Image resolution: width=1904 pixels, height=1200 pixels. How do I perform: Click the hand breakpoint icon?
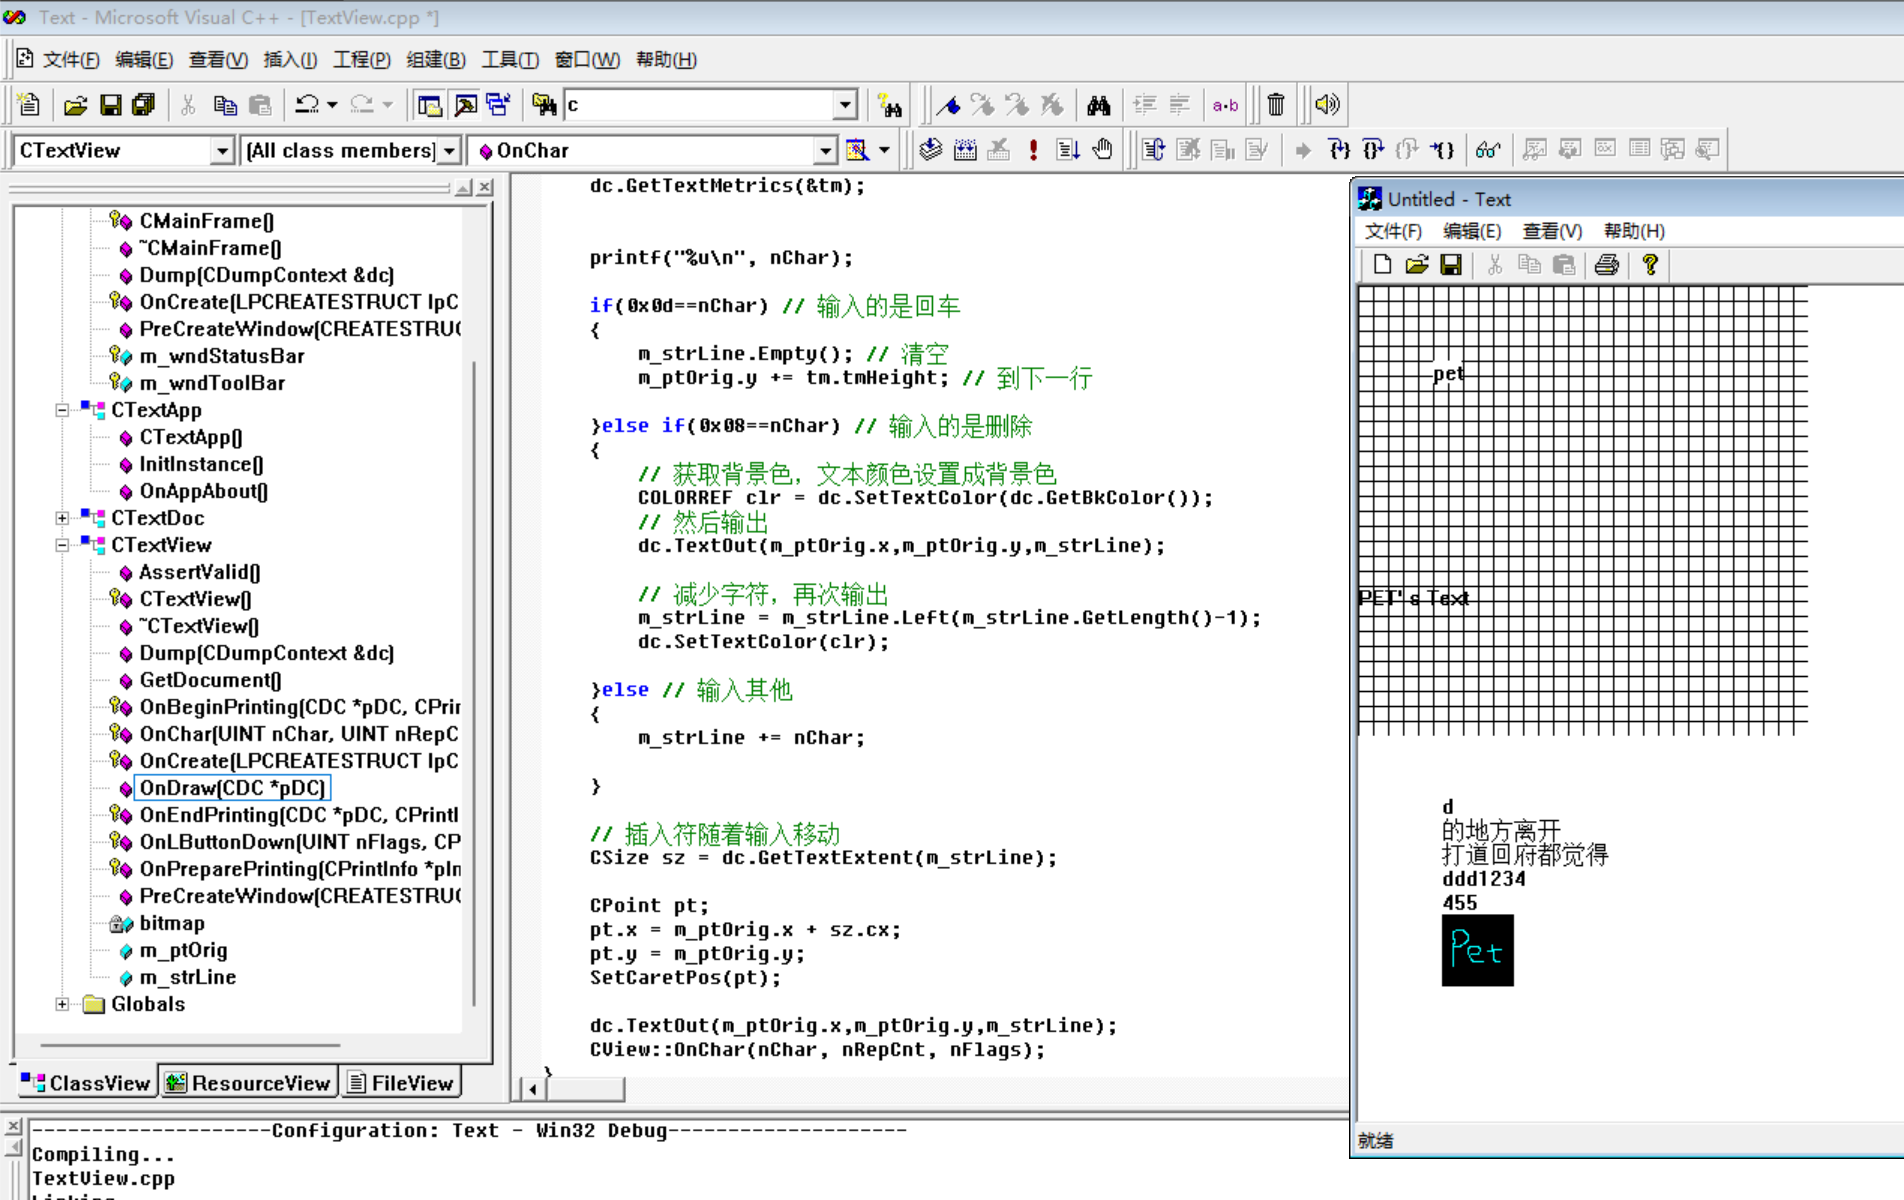click(1102, 150)
